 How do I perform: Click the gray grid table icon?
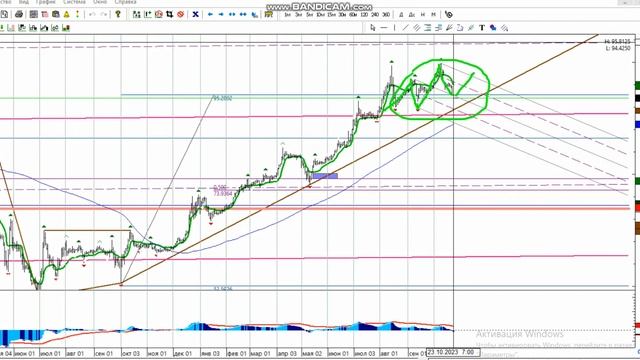tap(33, 15)
